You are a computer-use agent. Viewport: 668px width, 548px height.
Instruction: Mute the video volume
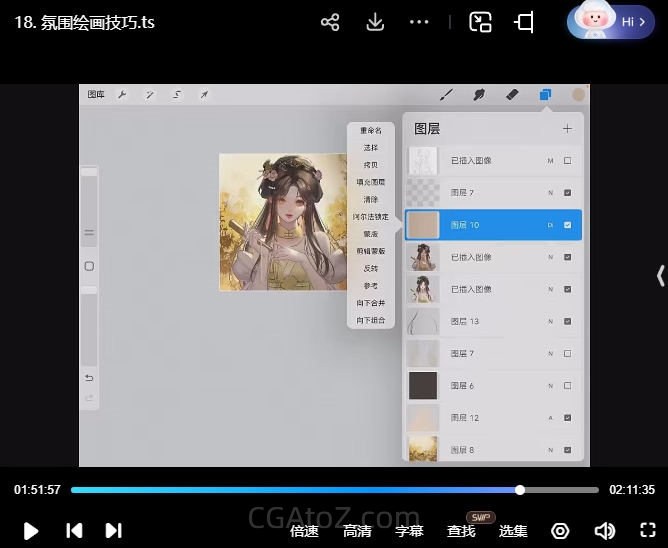pos(604,531)
